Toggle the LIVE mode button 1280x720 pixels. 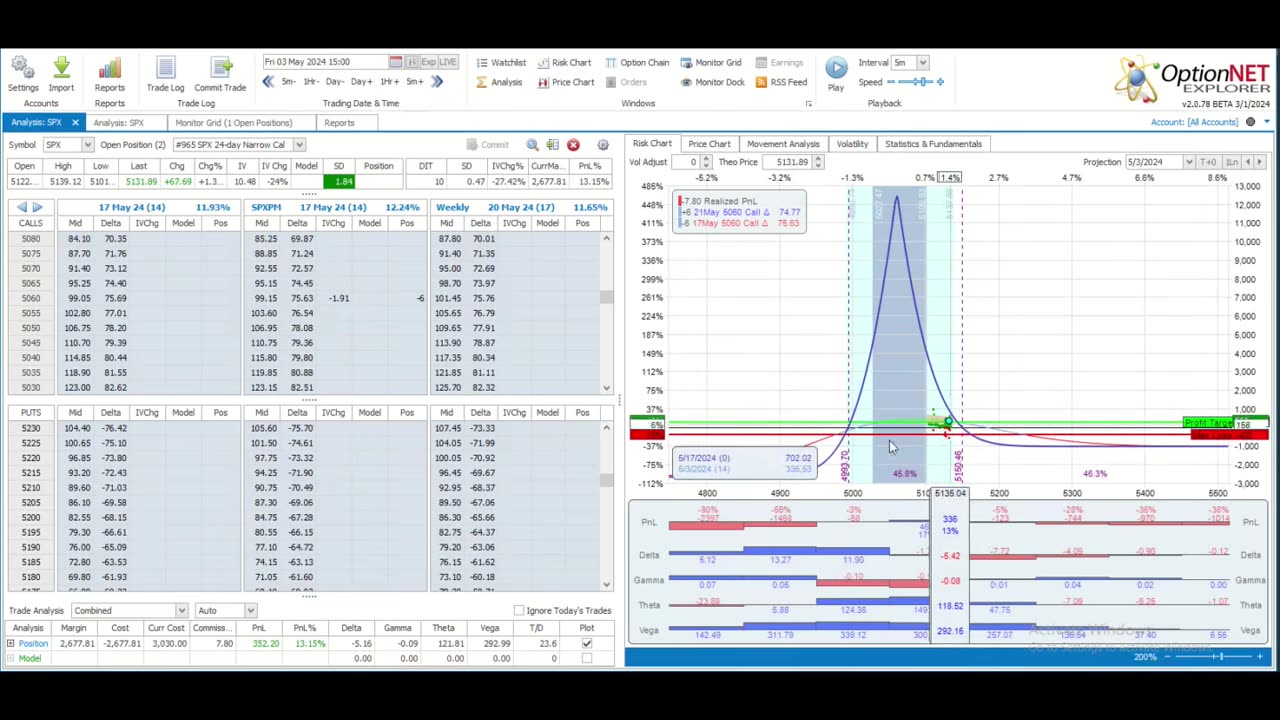tap(446, 62)
